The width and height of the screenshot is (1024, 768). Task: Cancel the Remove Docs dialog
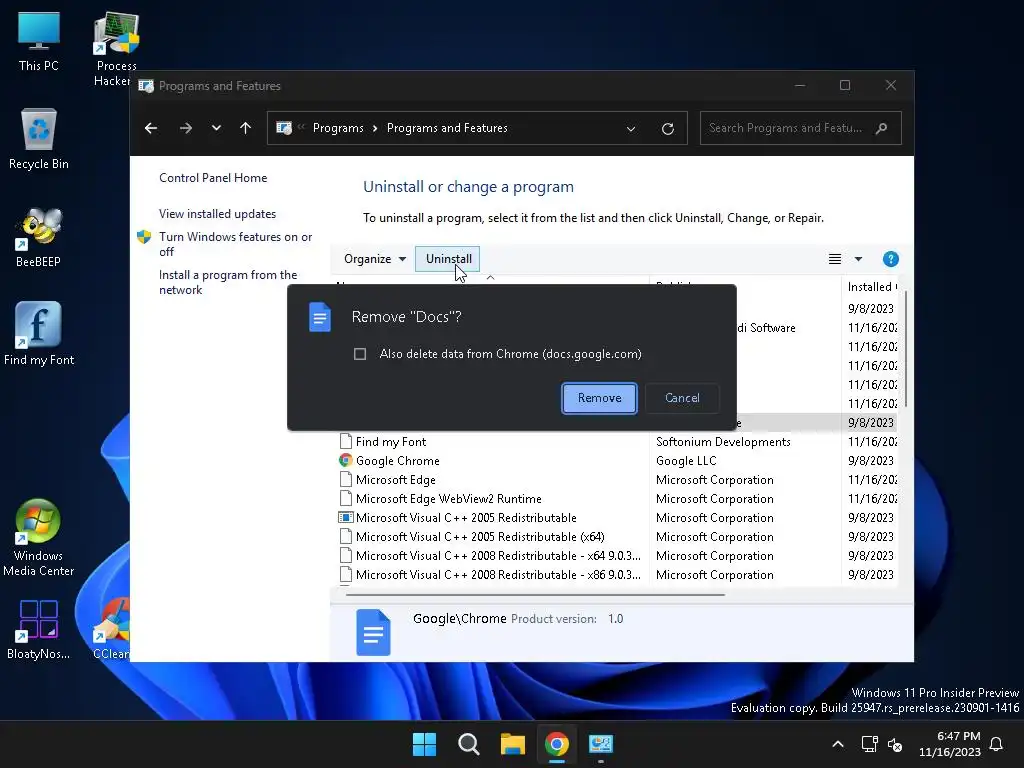point(682,398)
